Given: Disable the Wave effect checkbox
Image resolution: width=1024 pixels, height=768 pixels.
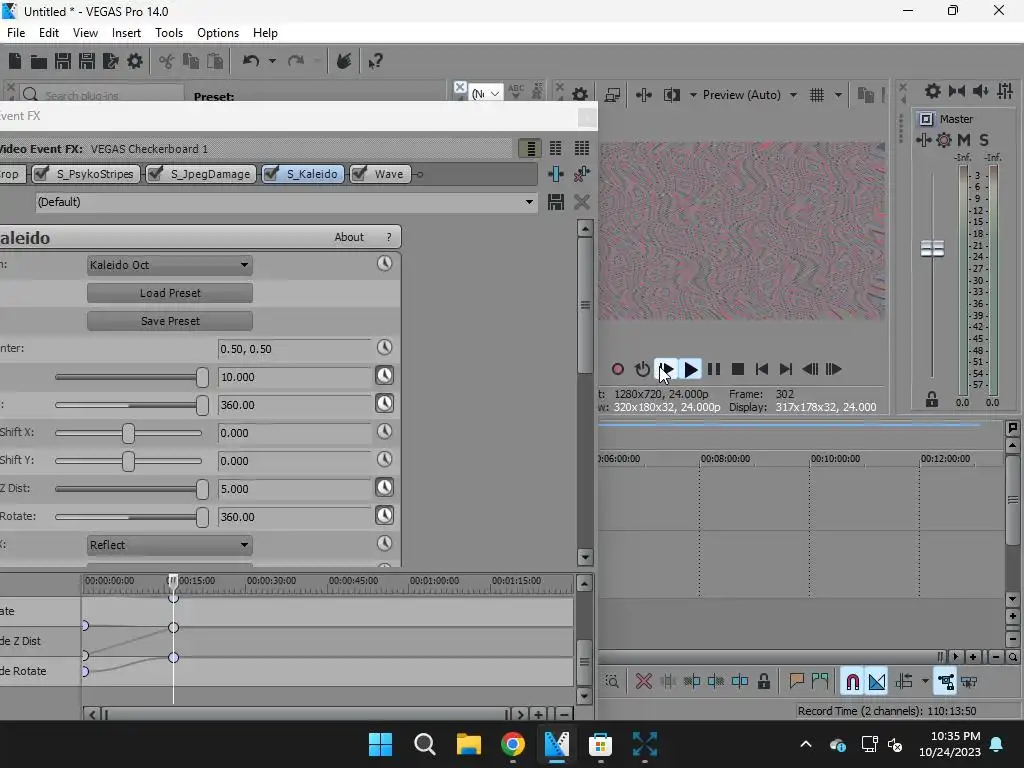Looking at the screenshot, I should click(359, 173).
